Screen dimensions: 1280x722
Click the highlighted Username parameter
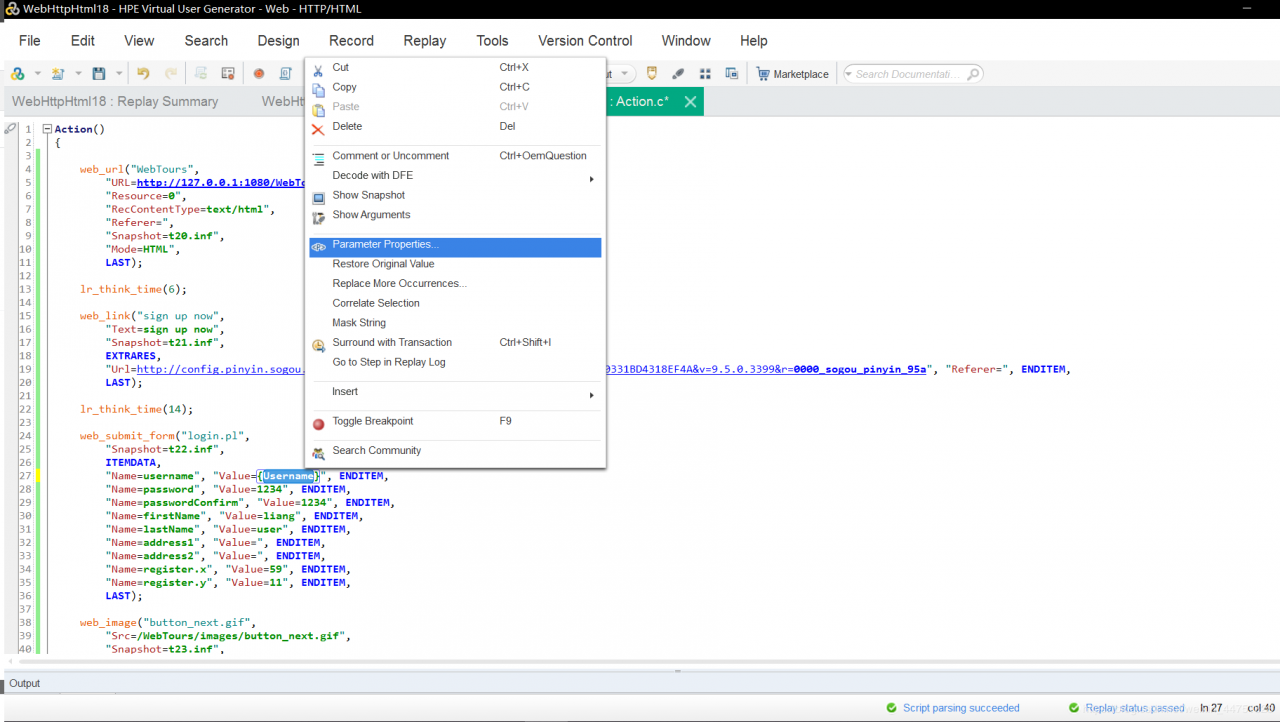click(289, 476)
